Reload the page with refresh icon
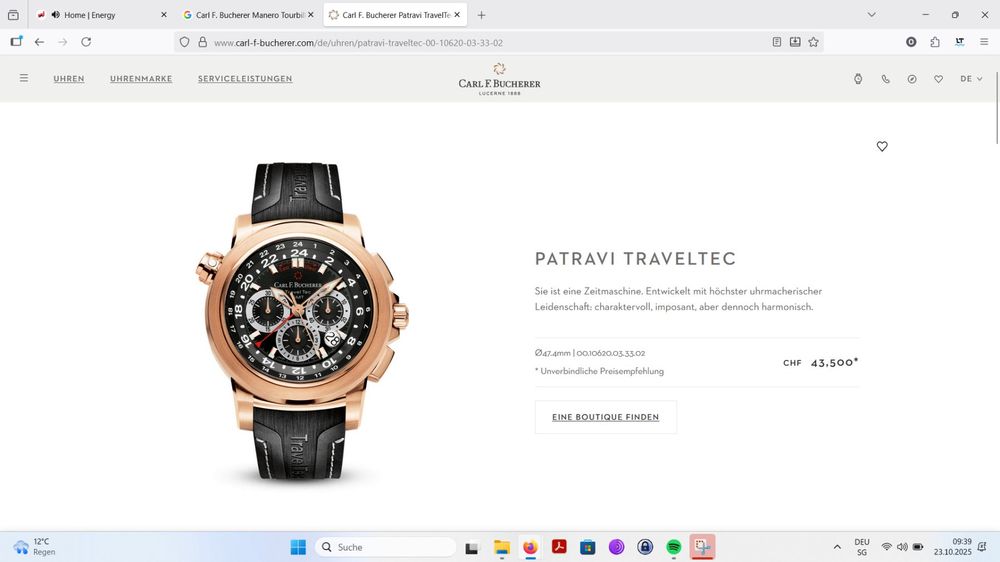1000x562 pixels. [86, 42]
